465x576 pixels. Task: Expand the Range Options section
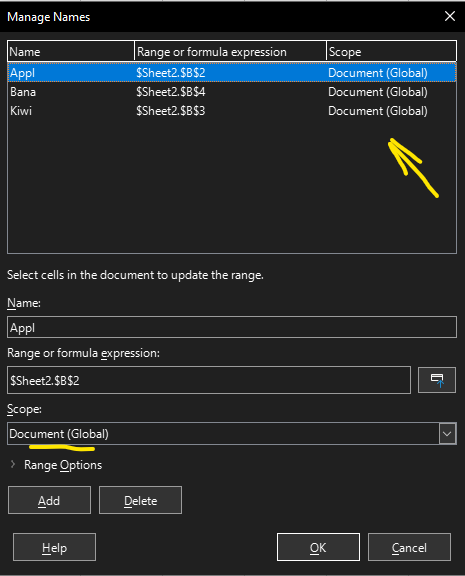[x=56, y=465]
